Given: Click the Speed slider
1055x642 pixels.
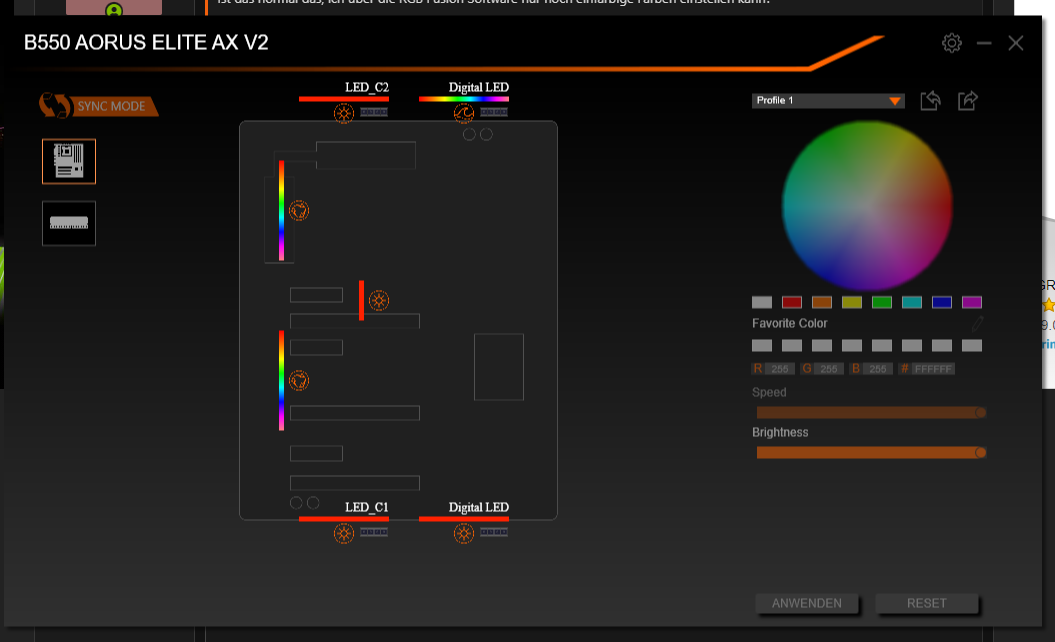Looking at the screenshot, I should pyautogui.click(x=871, y=413).
